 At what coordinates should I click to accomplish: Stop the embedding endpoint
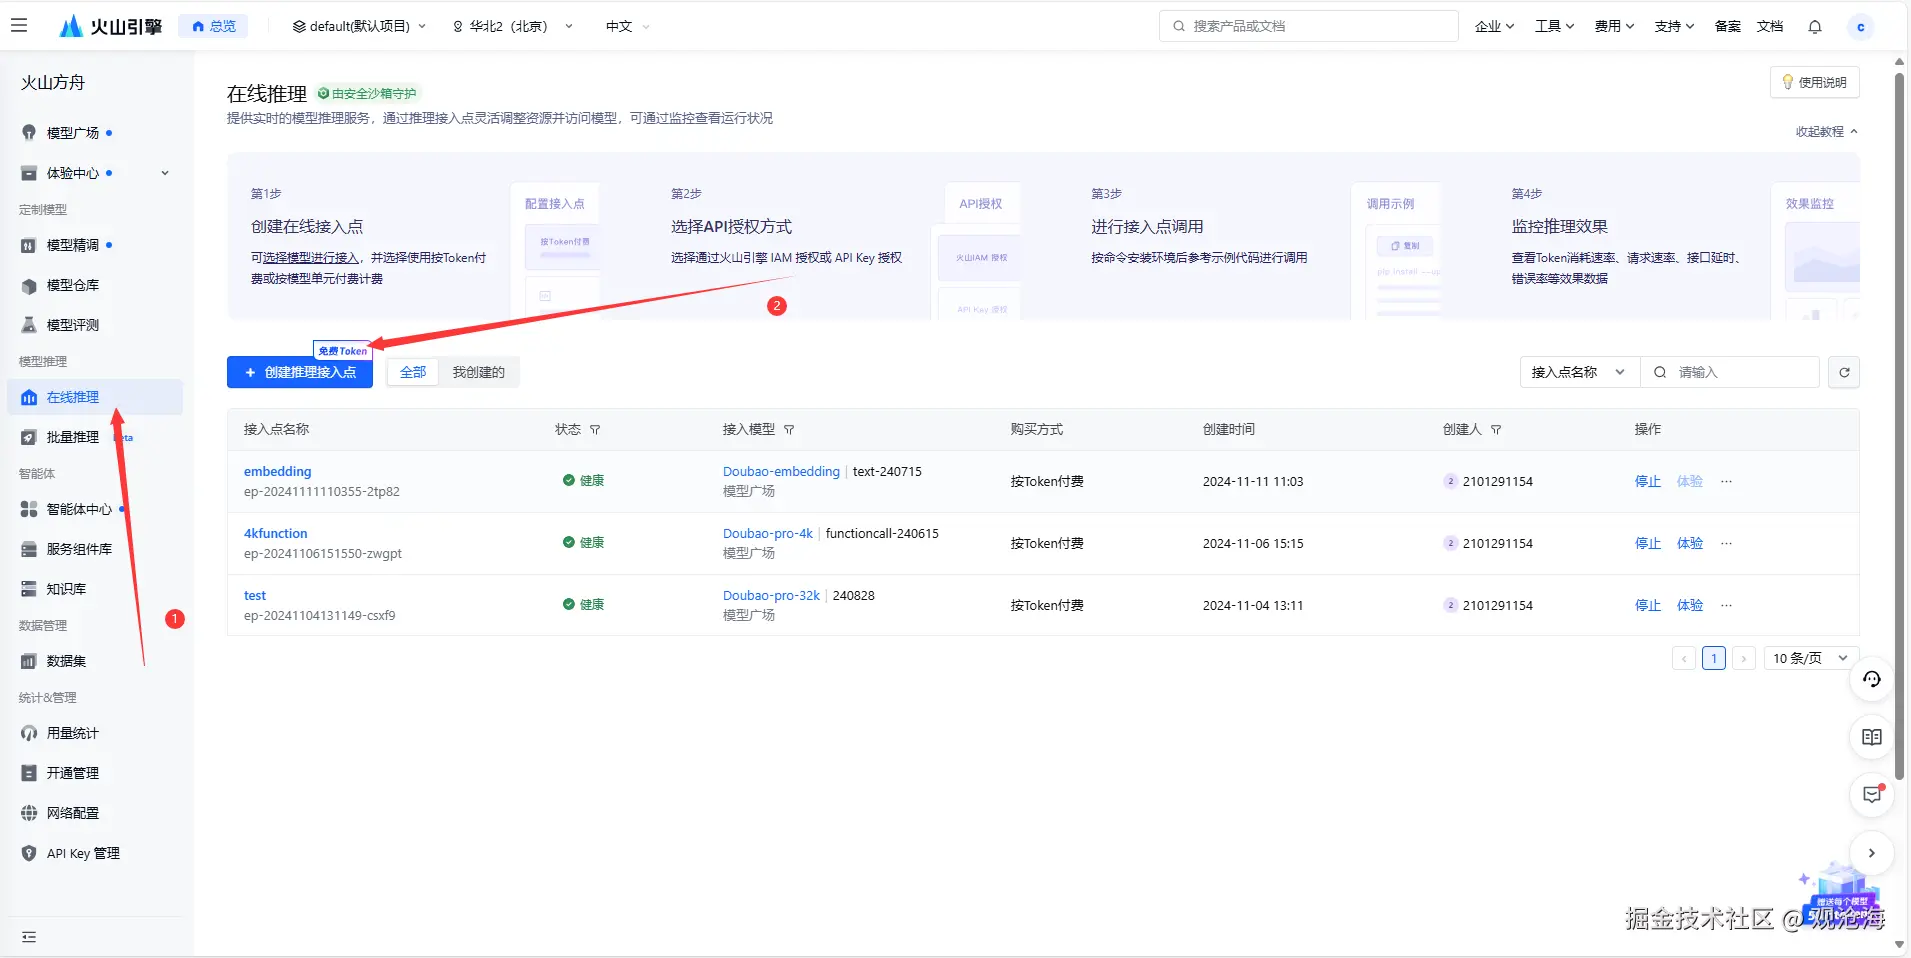[x=1647, y=482]
